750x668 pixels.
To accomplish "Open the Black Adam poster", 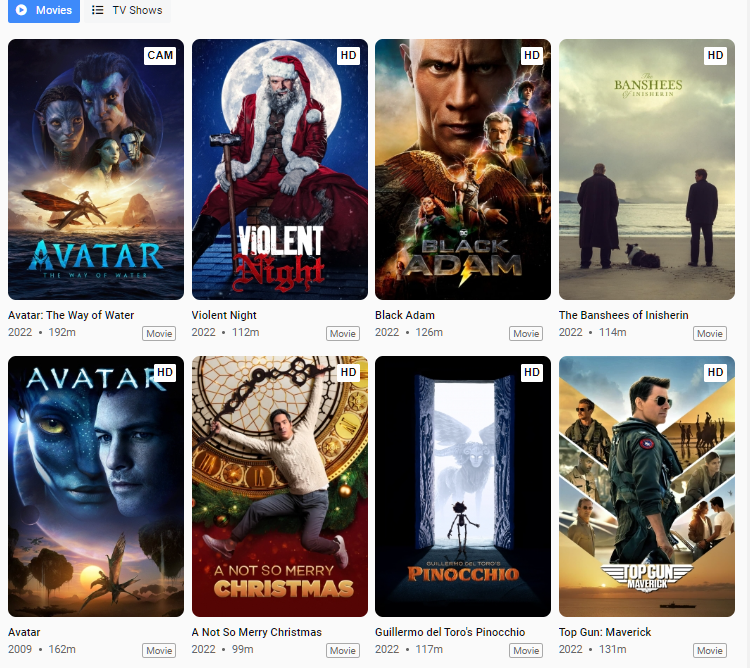I will pyautogui.click(x=463, y=169).
